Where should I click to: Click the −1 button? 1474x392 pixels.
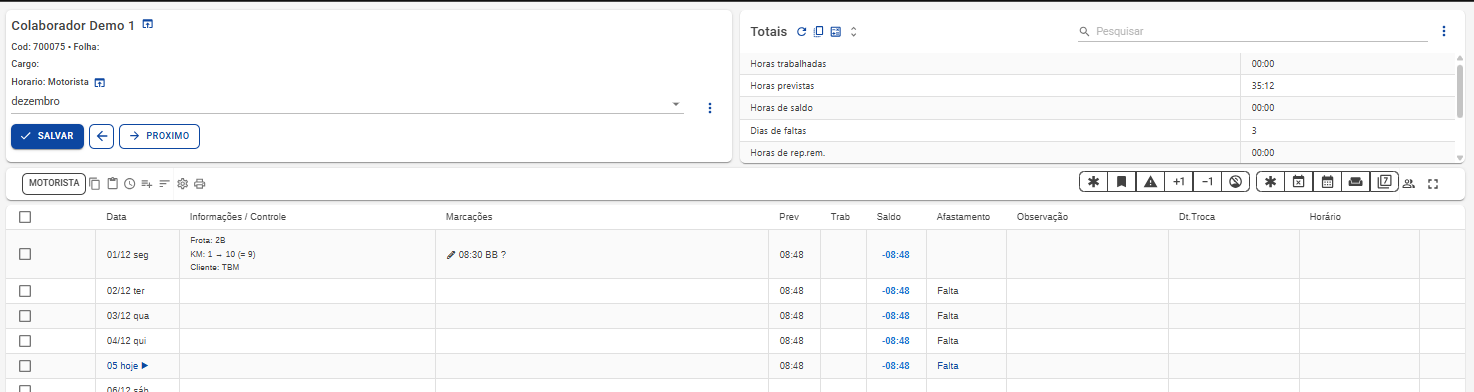1207,182
